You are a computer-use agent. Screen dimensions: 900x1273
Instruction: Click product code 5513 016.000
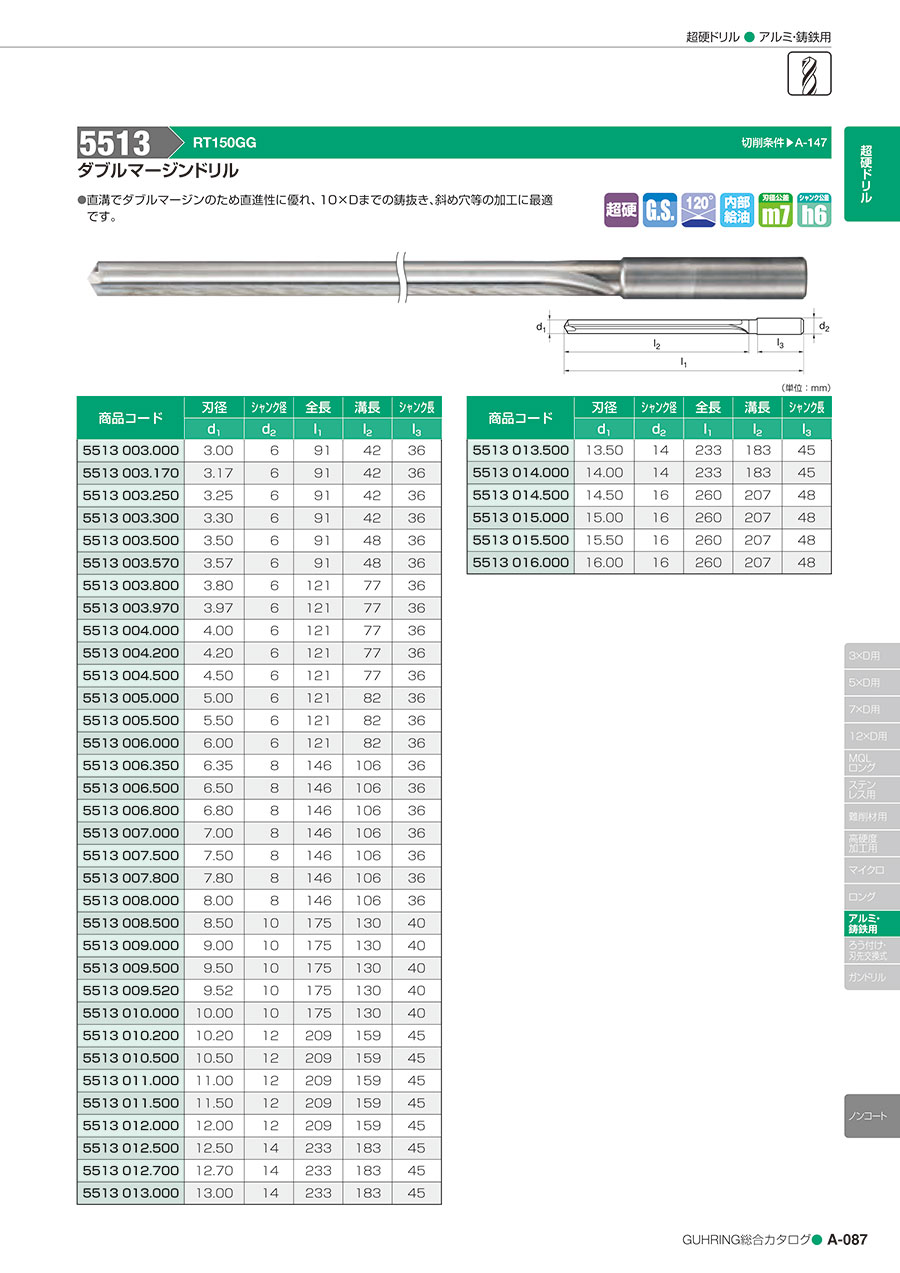click(x=520, y=563)
